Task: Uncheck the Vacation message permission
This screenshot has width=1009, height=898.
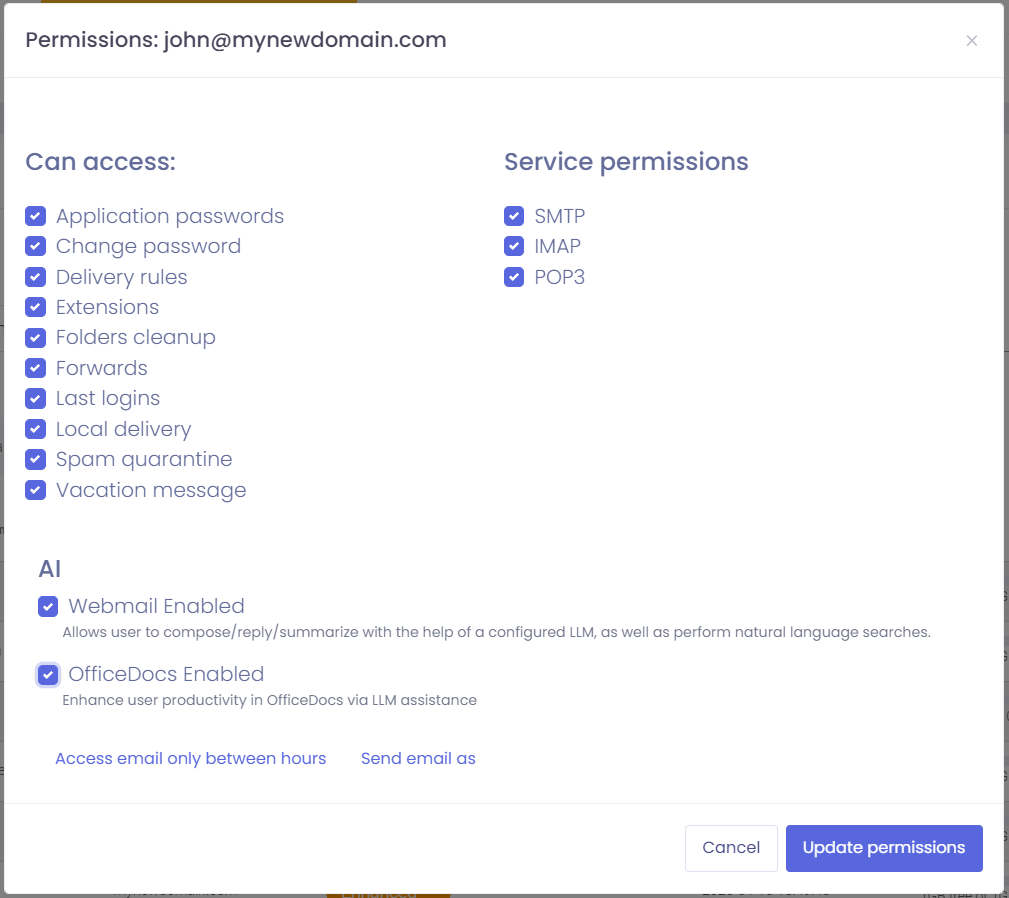Action: coord(36,490)
